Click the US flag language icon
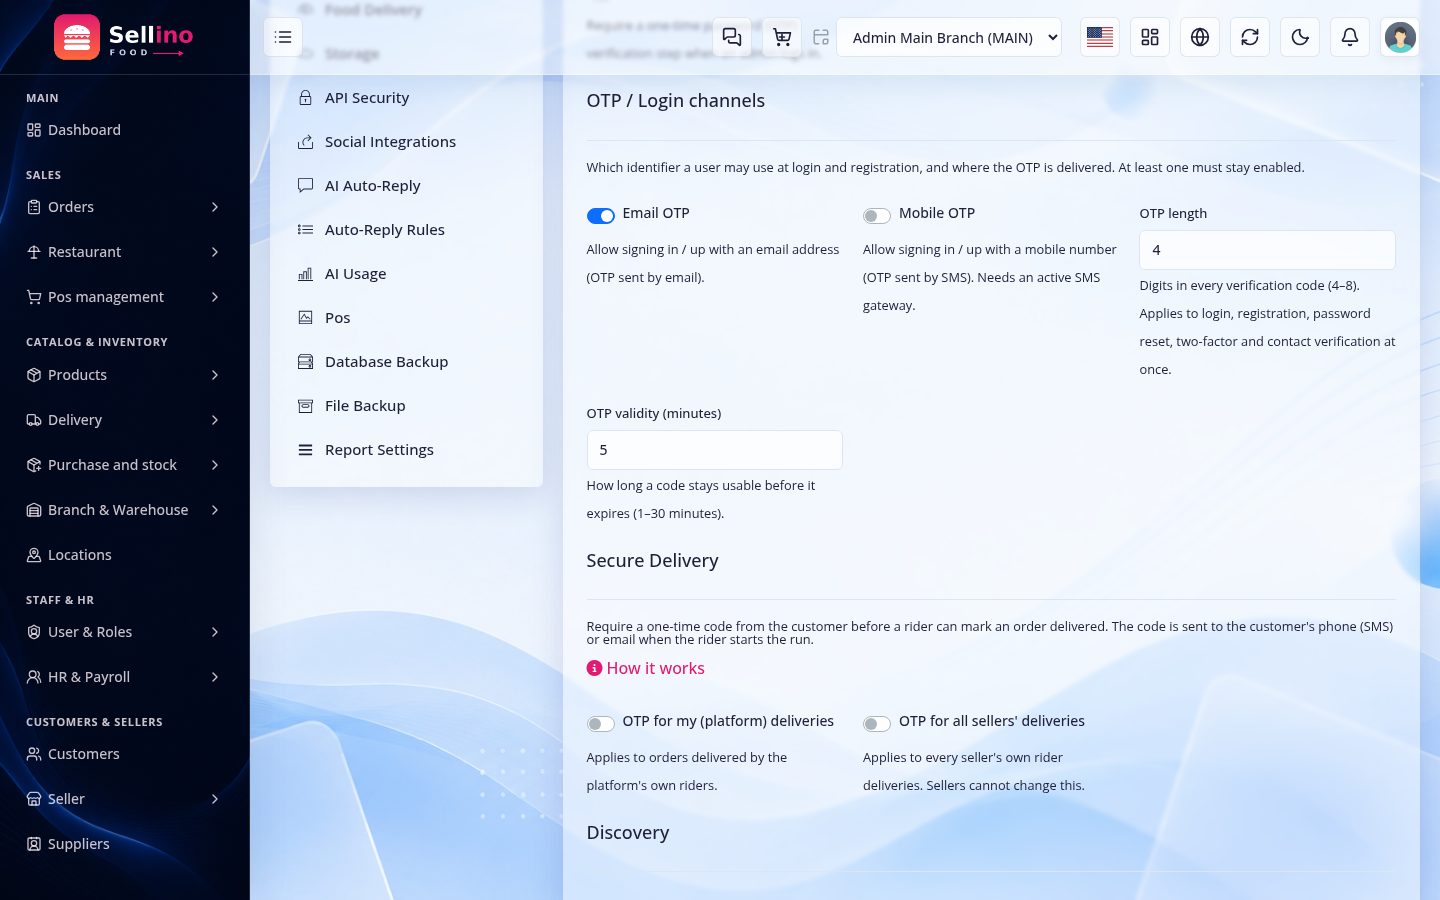The image size is (1440, 900). (x=1100, y=37)
